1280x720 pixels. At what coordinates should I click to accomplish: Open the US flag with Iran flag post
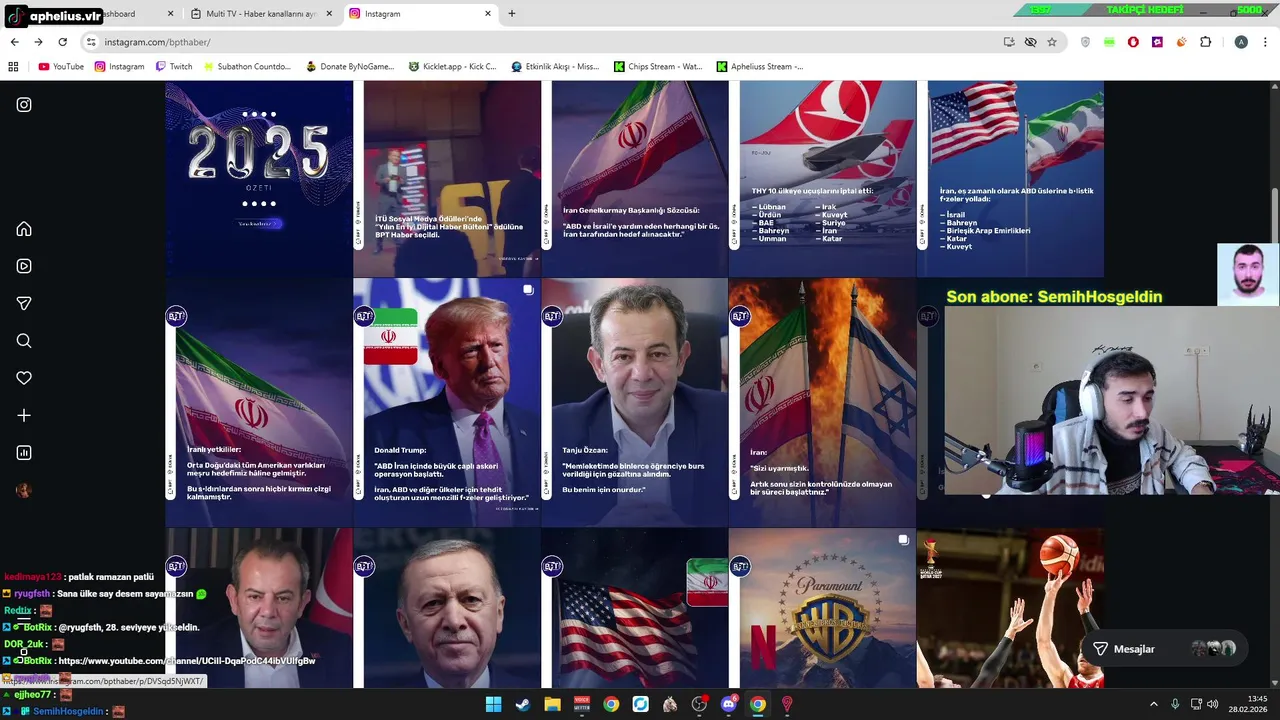pos(635,608)
